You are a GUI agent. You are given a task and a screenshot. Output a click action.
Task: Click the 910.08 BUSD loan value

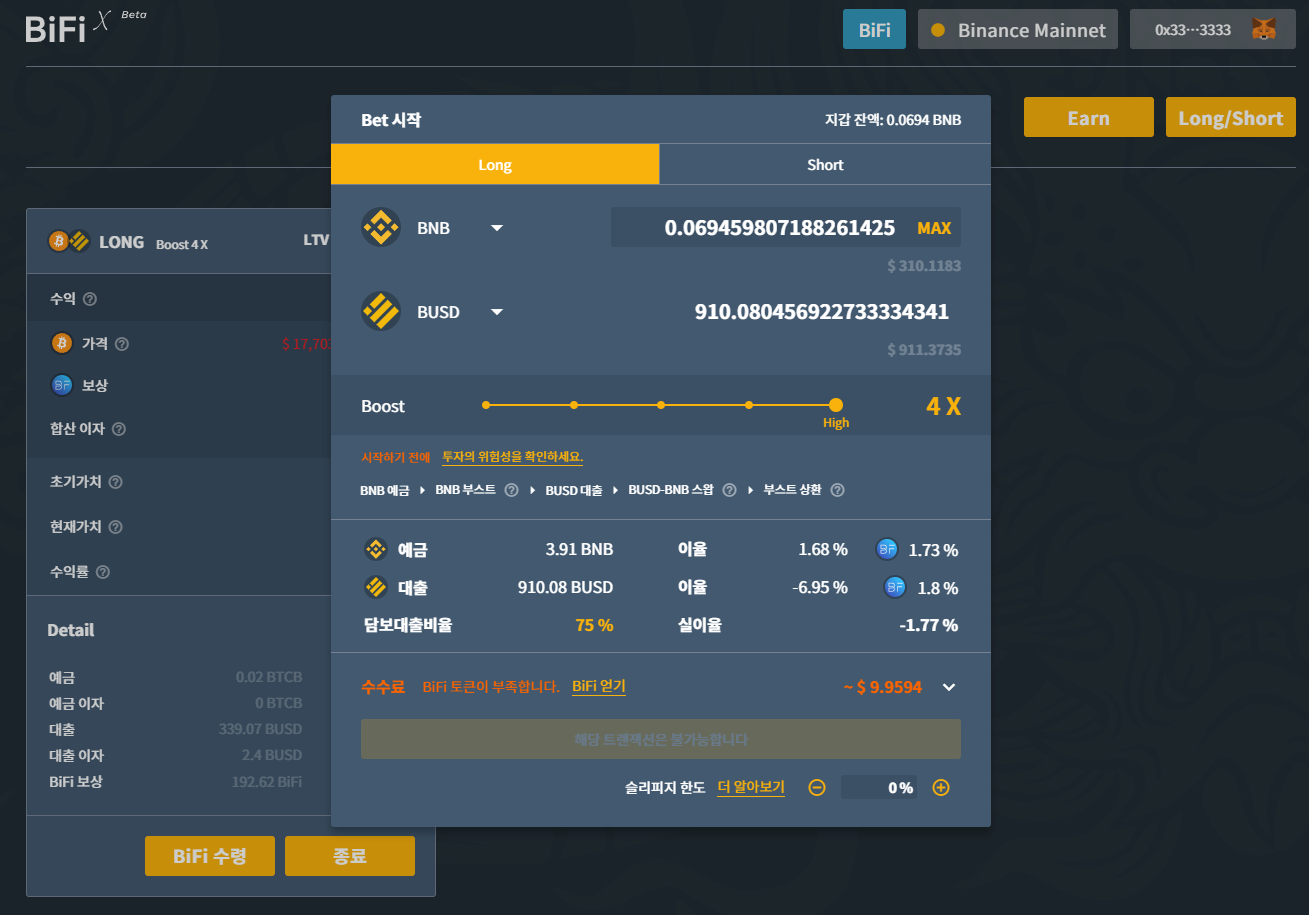[565, 587]
